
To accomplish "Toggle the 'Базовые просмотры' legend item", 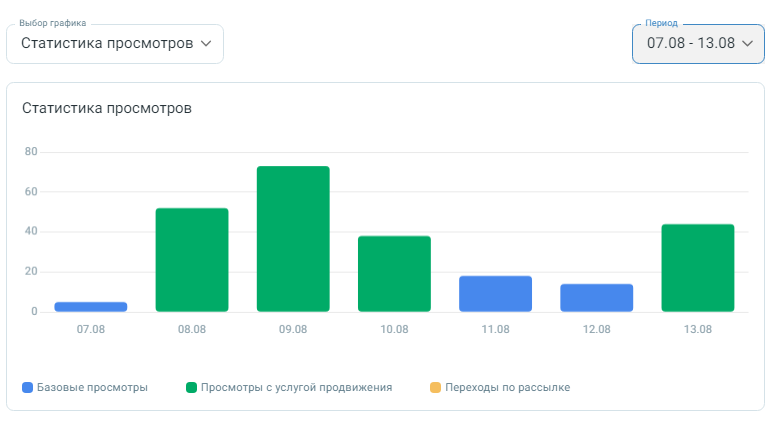I will click(x=85, y=387).
